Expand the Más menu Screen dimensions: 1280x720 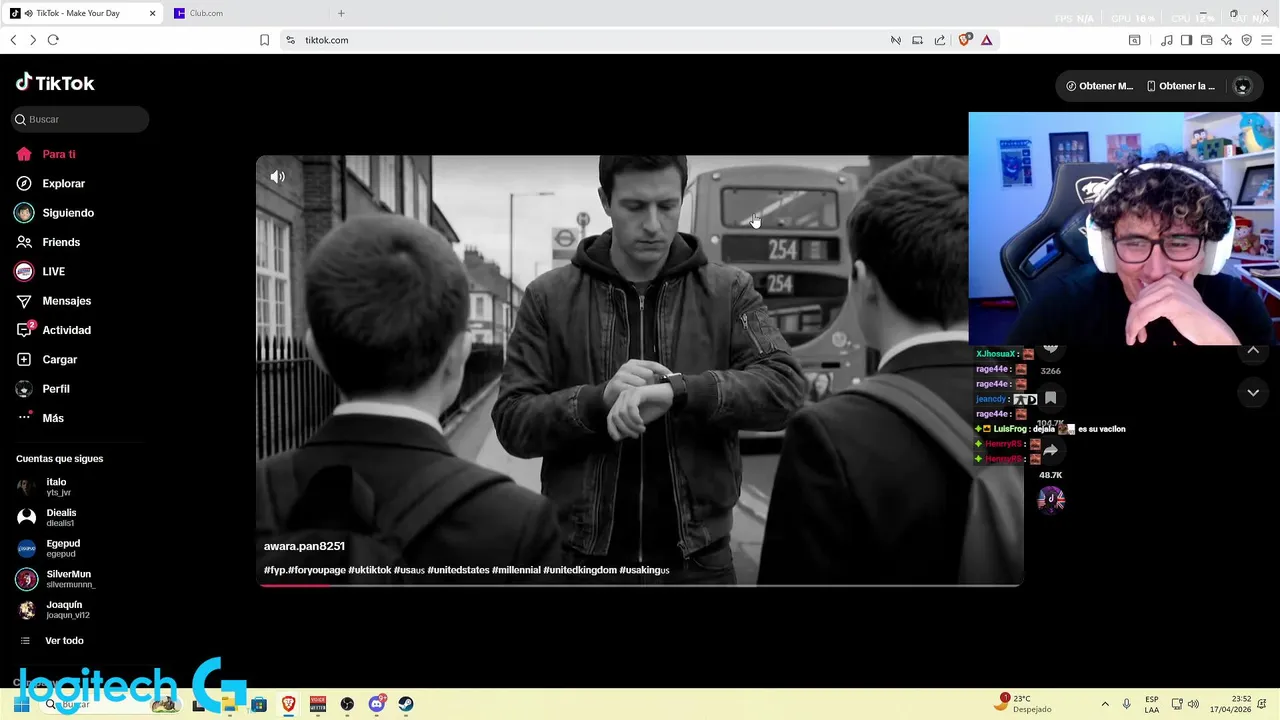[x=40, y=418]
